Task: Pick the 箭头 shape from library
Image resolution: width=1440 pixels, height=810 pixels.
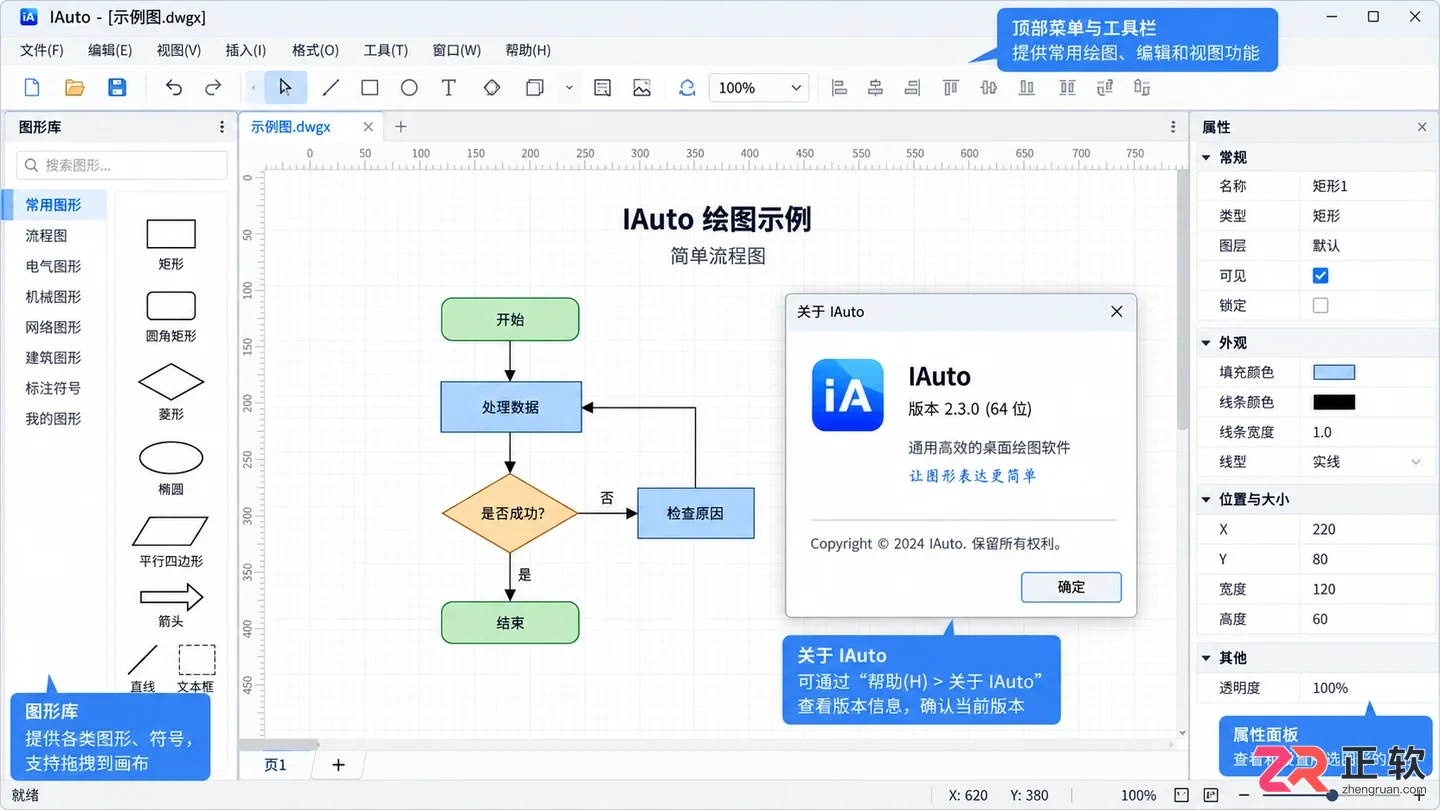Action: [x=171, y=607]
